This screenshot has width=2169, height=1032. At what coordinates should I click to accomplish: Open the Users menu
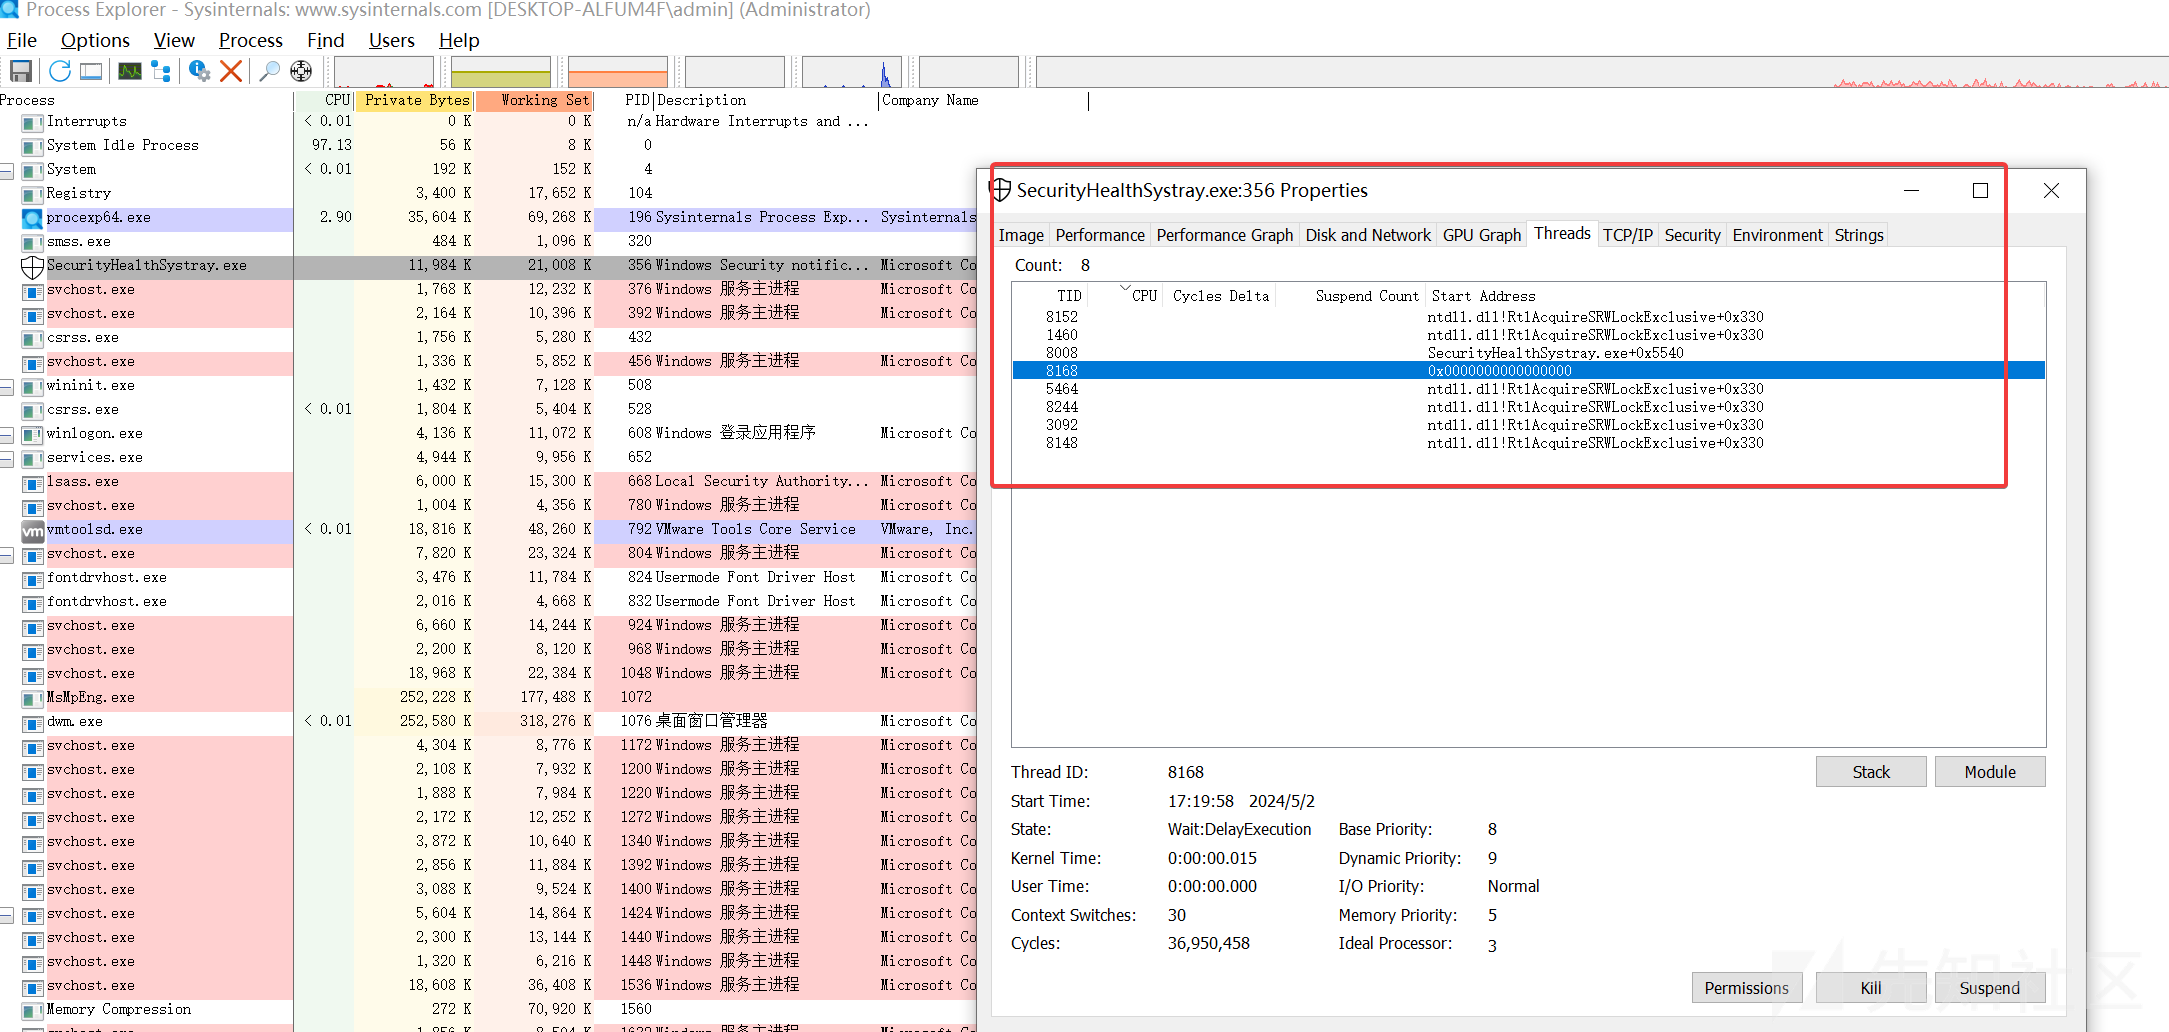click(x=391, y=40)
